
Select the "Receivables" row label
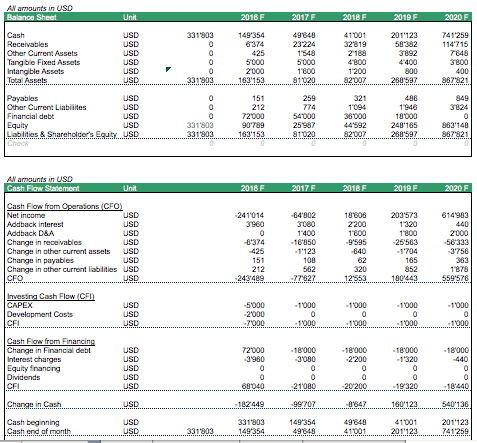pos(28,44)
